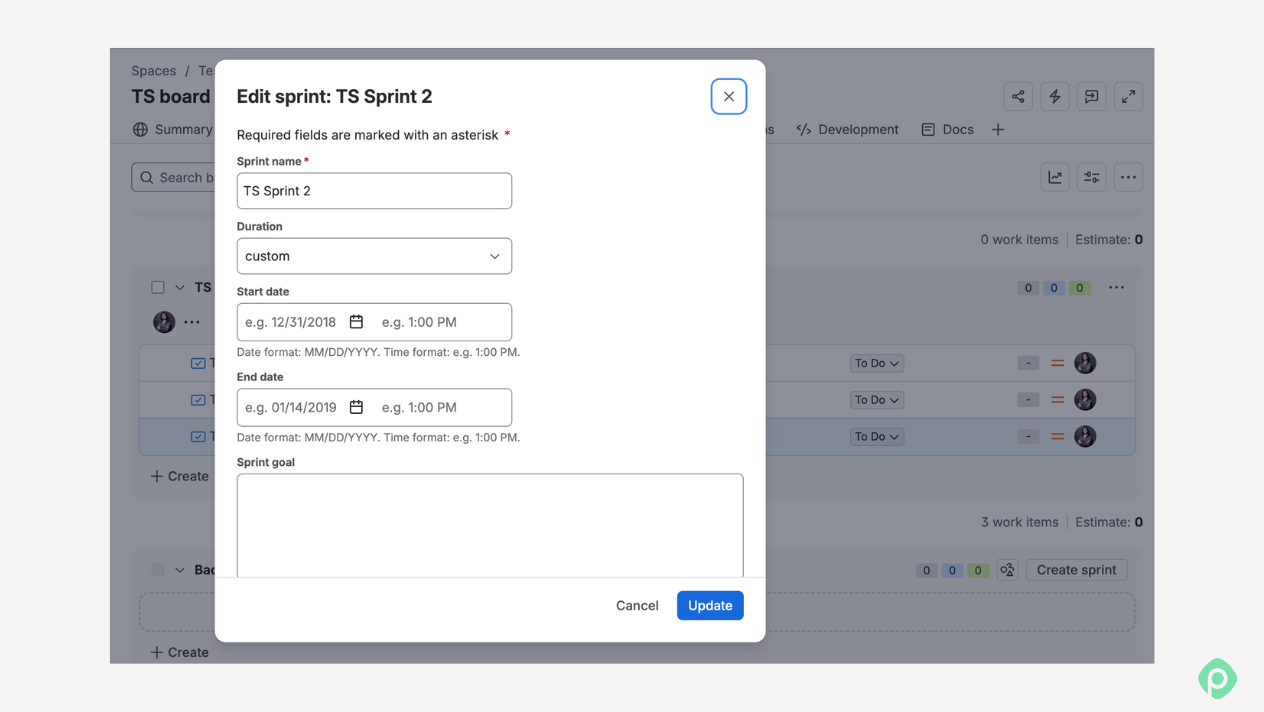
Task: Click the first work item's estimate dash badge
Action: (1028, 364)
